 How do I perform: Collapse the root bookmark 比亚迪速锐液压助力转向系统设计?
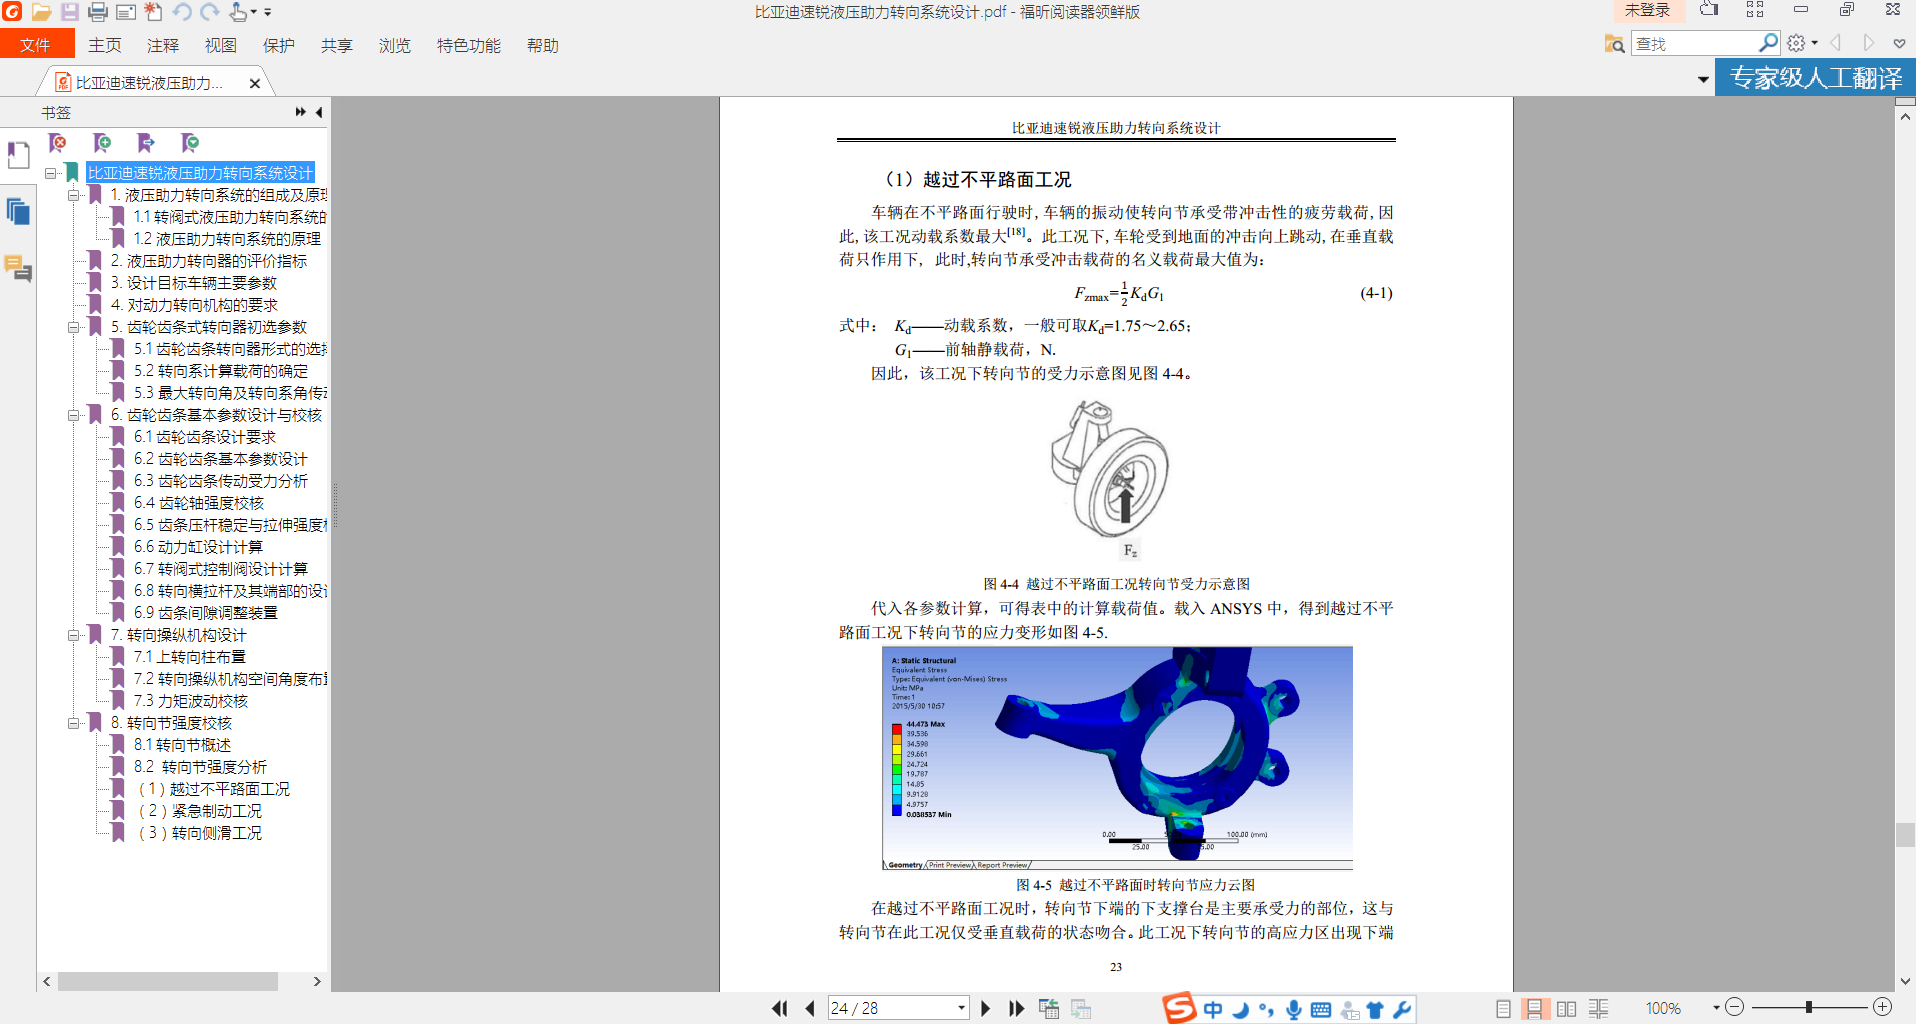pyautogui.click(x=51, y=173)
